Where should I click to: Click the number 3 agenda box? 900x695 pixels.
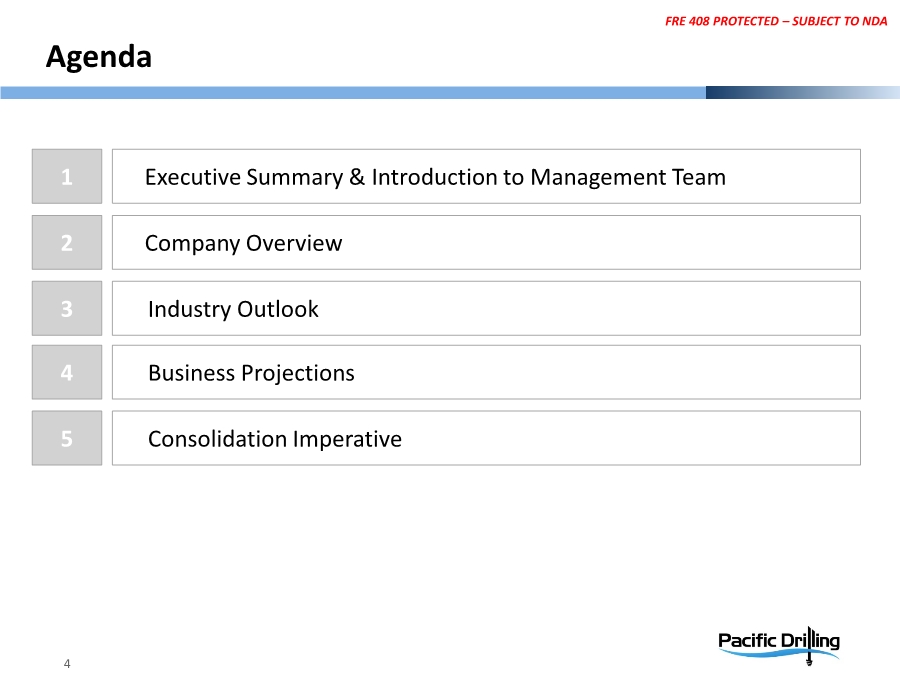(66, 309)
